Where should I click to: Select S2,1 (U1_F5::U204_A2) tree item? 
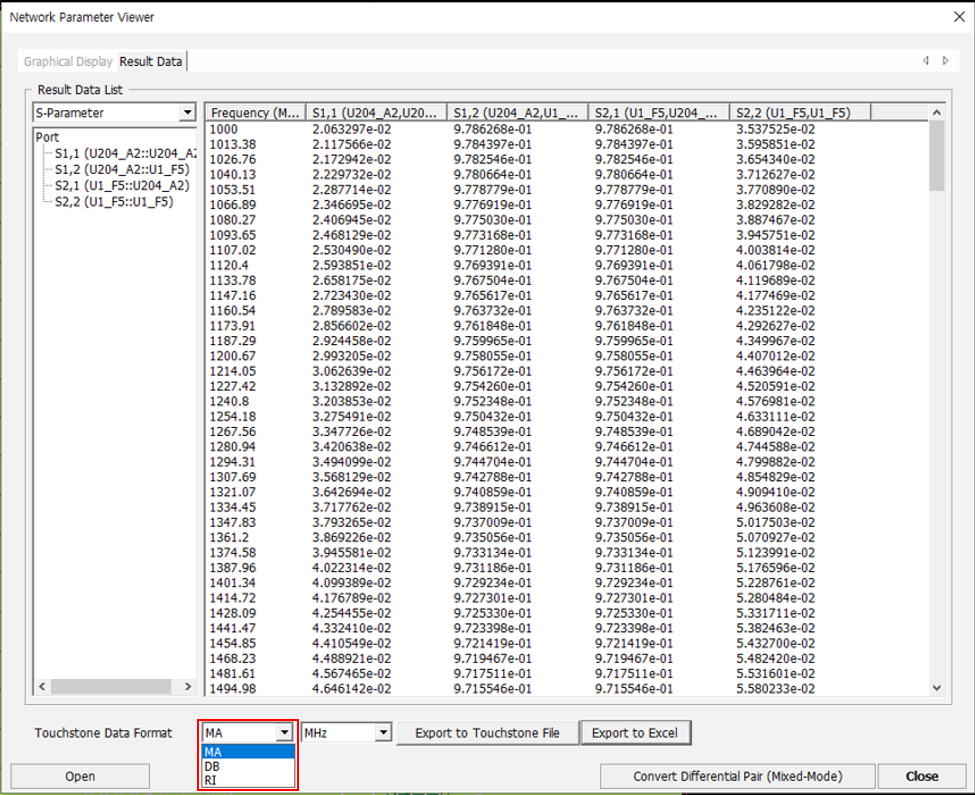tap(121, 185)
